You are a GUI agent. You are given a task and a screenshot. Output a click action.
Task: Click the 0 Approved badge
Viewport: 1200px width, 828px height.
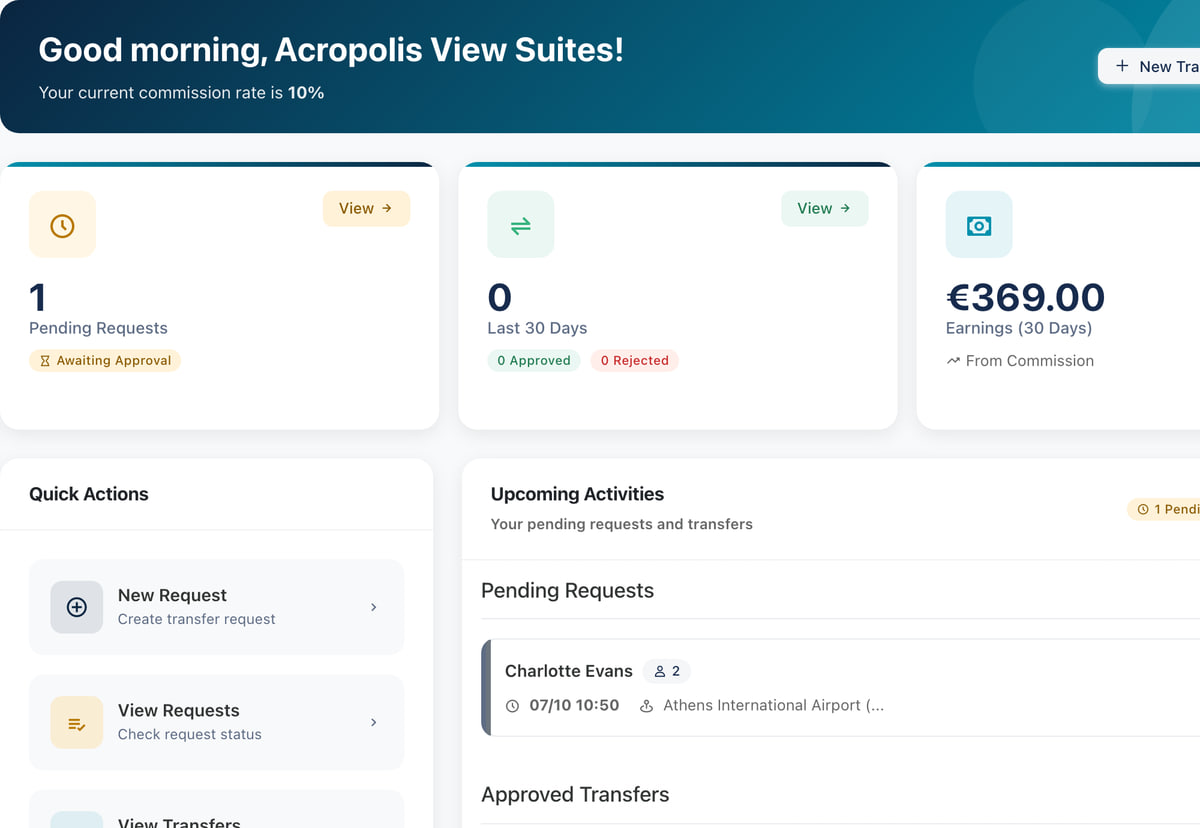tap(534, 361)
